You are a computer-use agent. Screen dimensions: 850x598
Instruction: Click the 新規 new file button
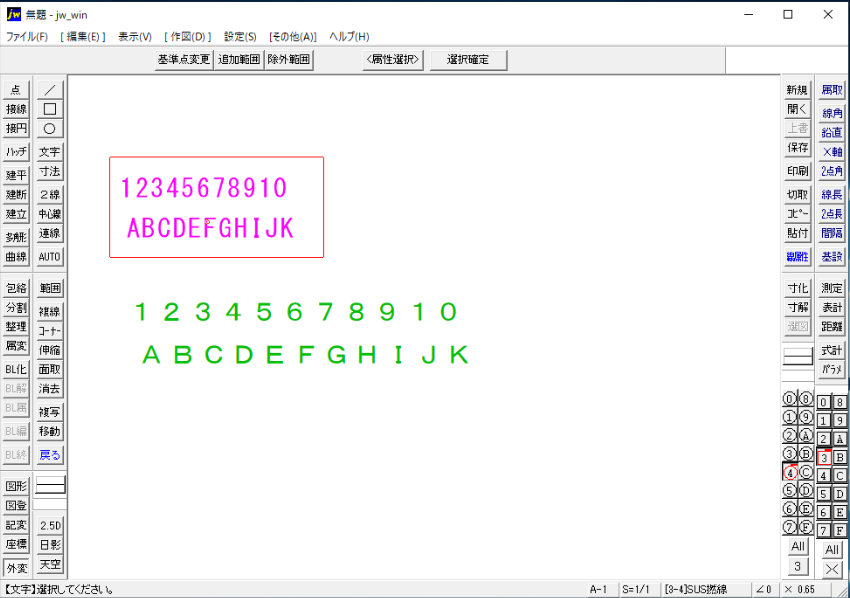point(797,89)
